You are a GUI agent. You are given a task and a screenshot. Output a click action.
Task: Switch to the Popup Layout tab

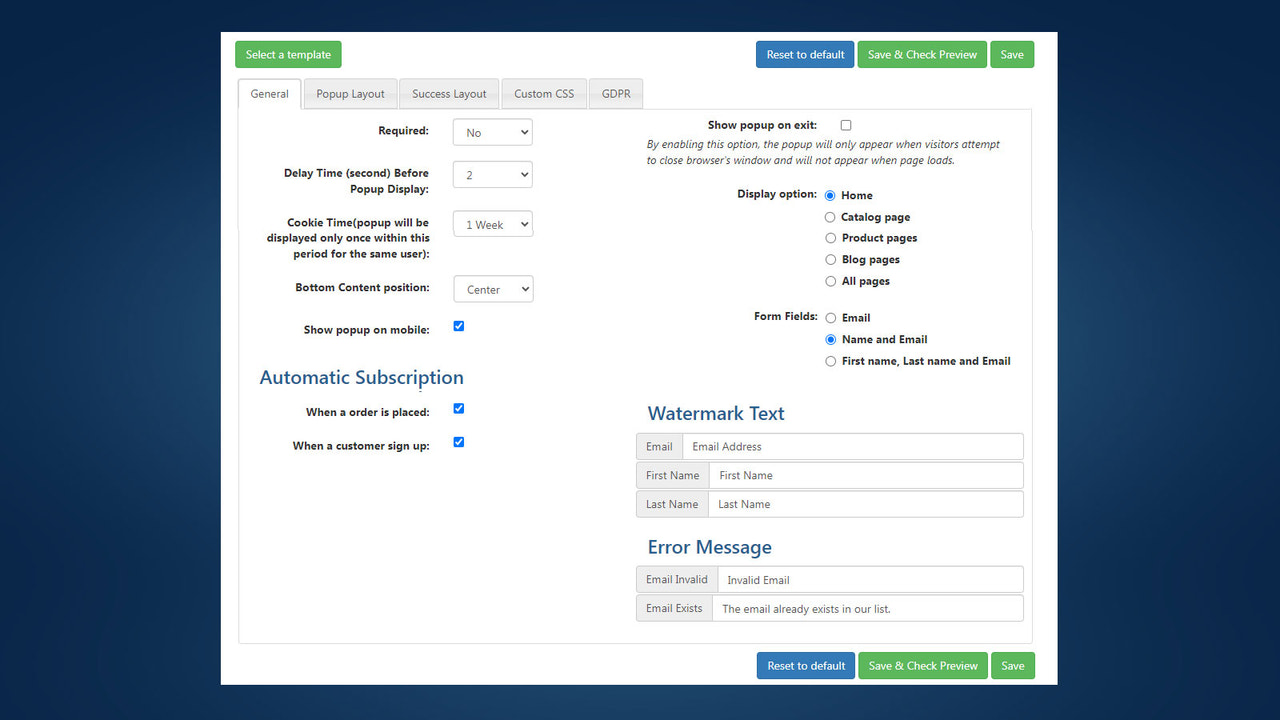[x=350, y=93]
